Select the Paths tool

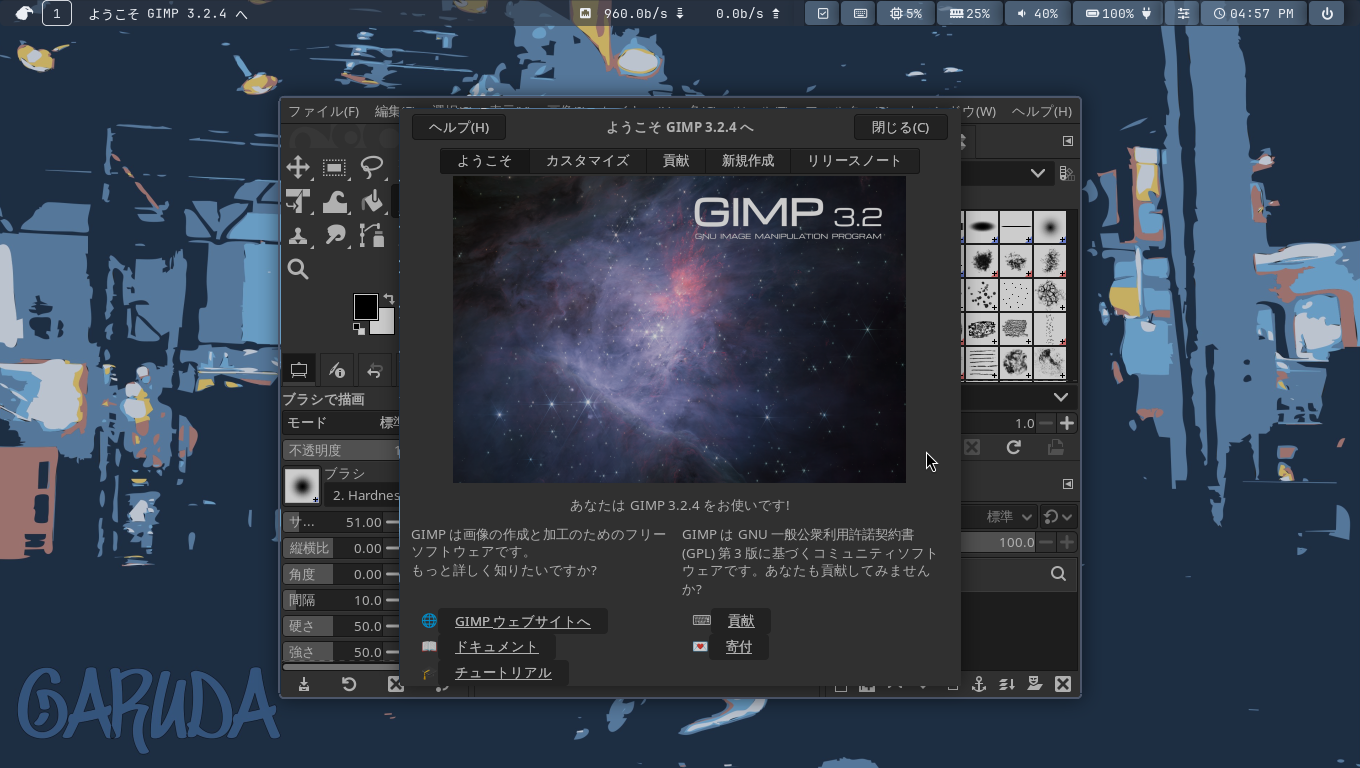tap(372, 236)
